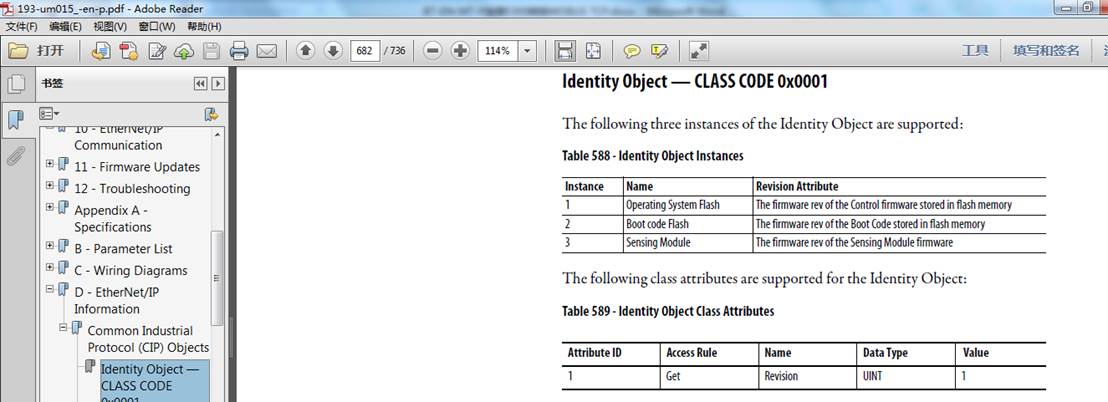Add a sticky note comment
The width and height of the screenshot is (1108, 402).
tap(632, 51)
